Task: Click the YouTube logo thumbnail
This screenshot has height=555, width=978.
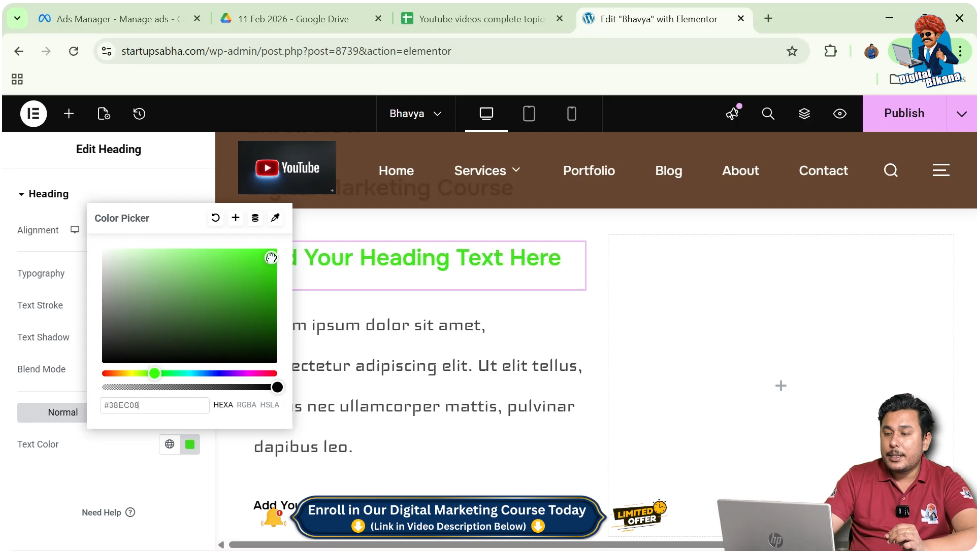Action: [287, 167]
